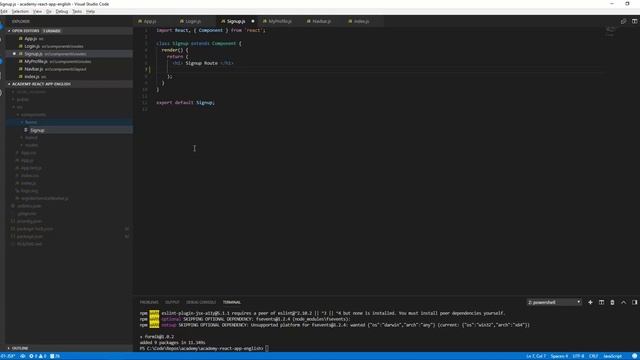Screen dimensions: 640x360
Task: Create a new terminal with plus icon
Action: (x=590, y=302)
